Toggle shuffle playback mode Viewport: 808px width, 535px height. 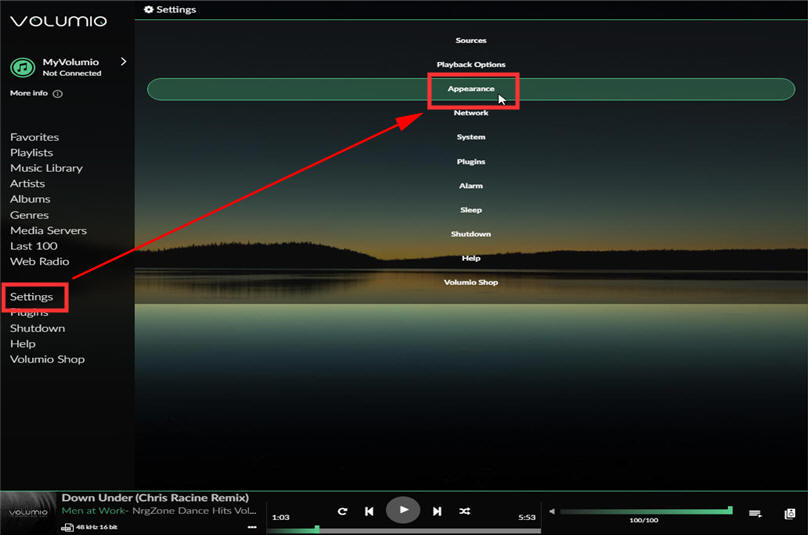[465, 511]
